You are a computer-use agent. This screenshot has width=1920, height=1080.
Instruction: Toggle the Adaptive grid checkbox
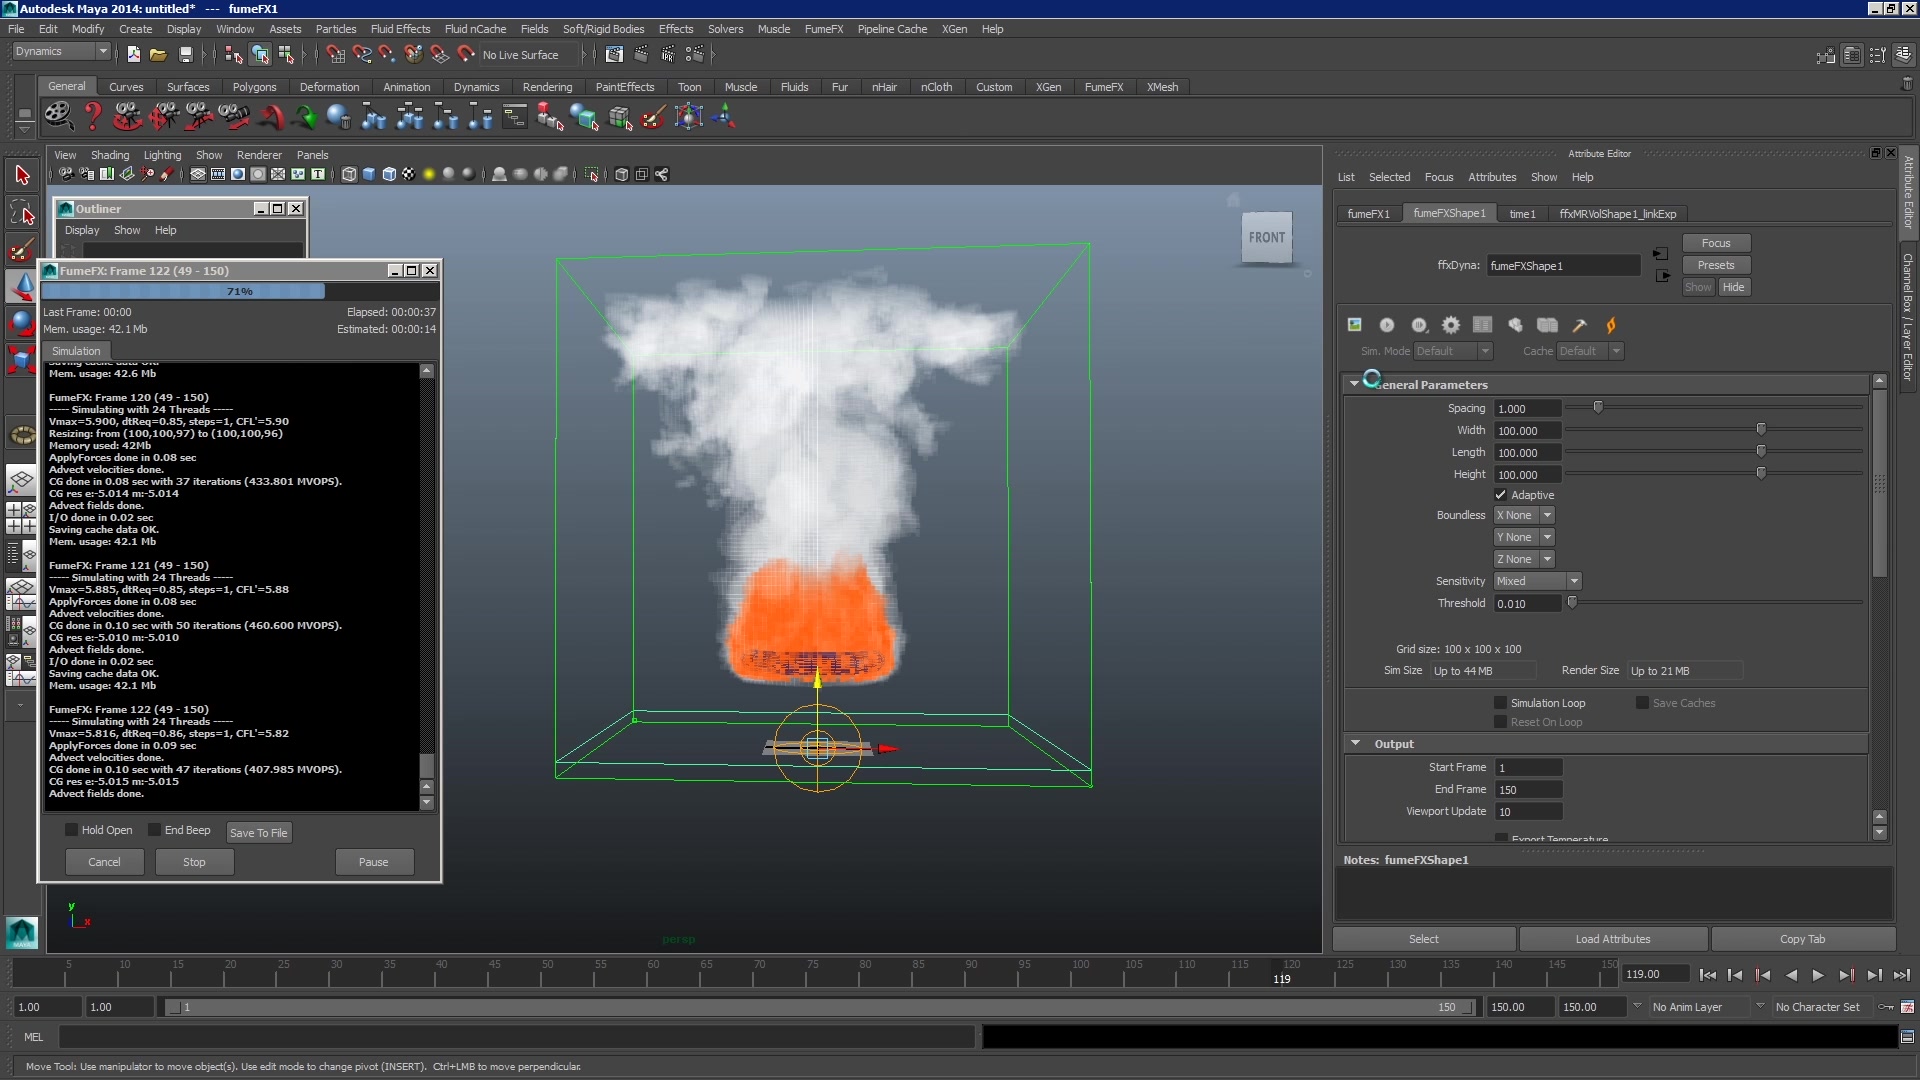tap(1500, 494)
